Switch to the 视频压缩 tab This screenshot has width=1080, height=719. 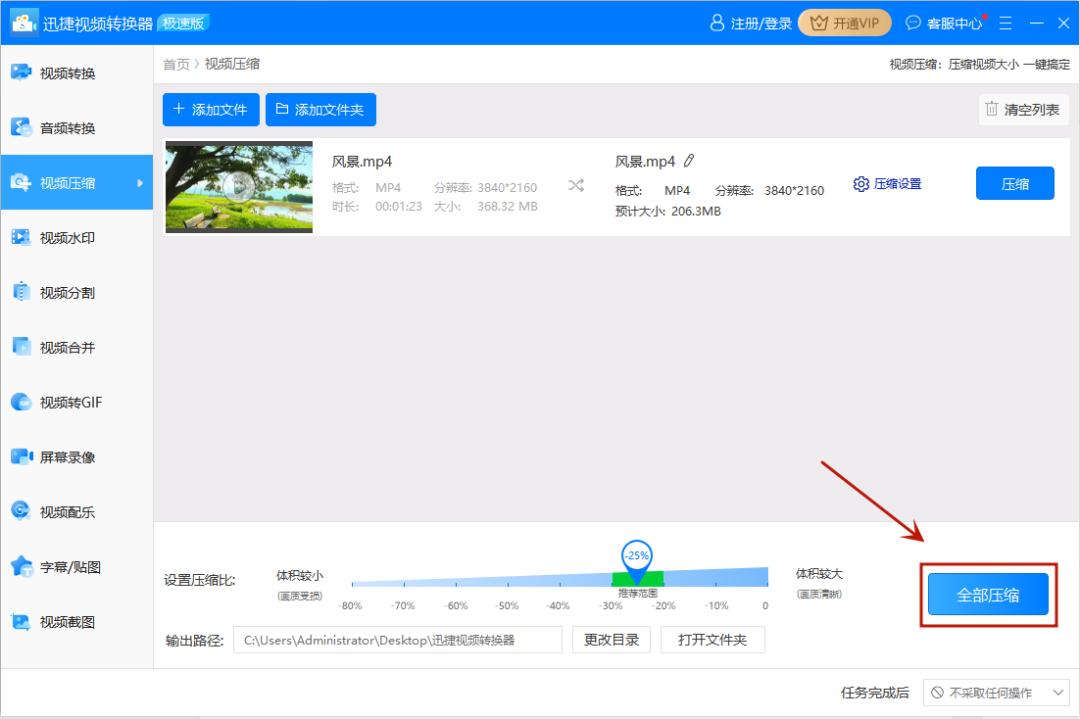60,183
